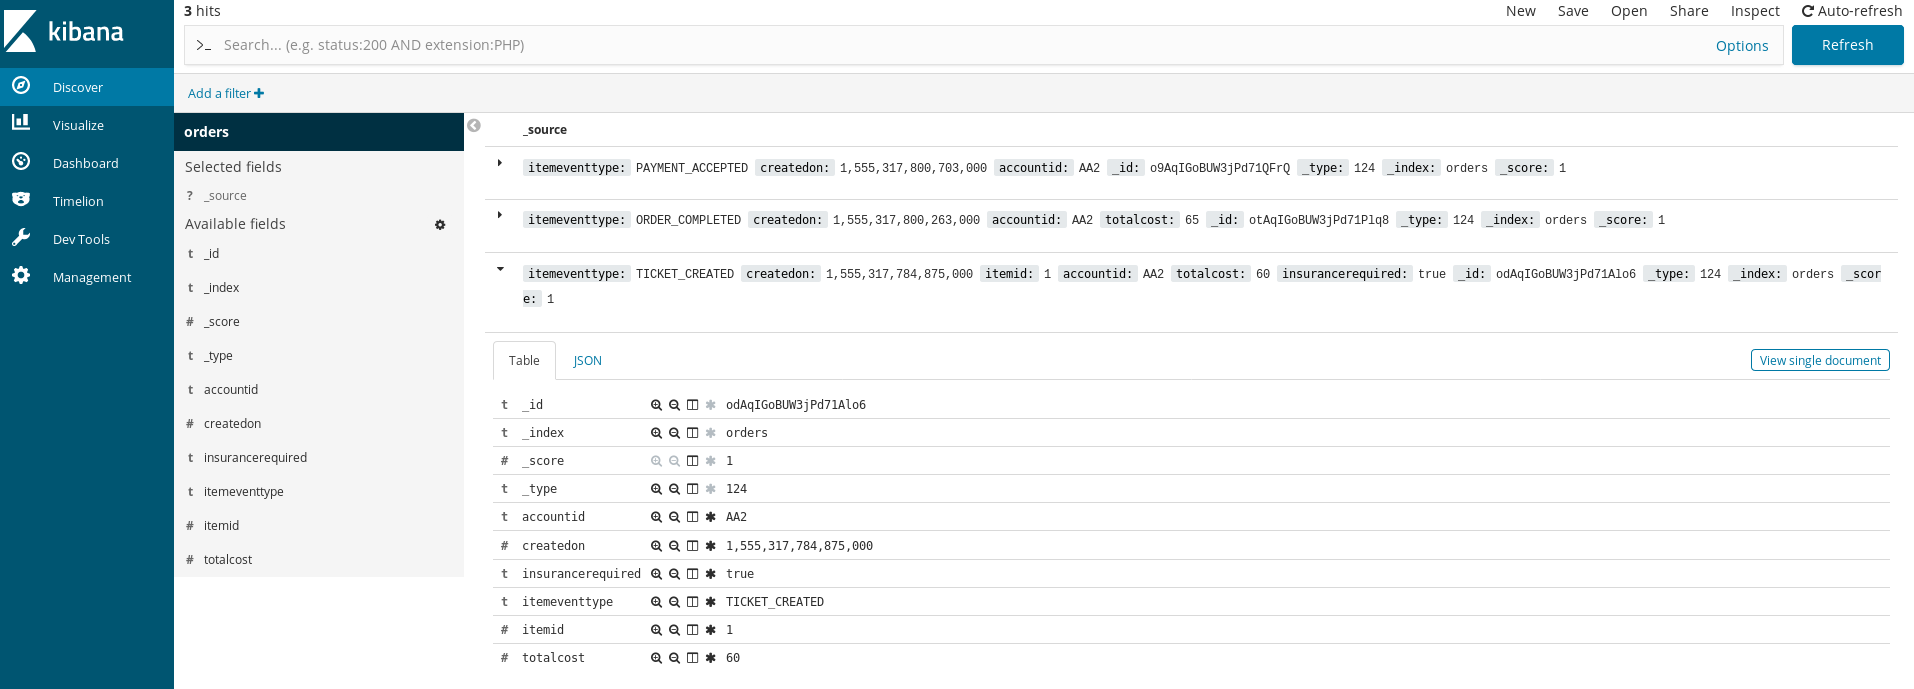This screenshot has width=1914, height=689.
Task: Click New in the top menu
Action: pyautogui.click(x=1520, y=11)
